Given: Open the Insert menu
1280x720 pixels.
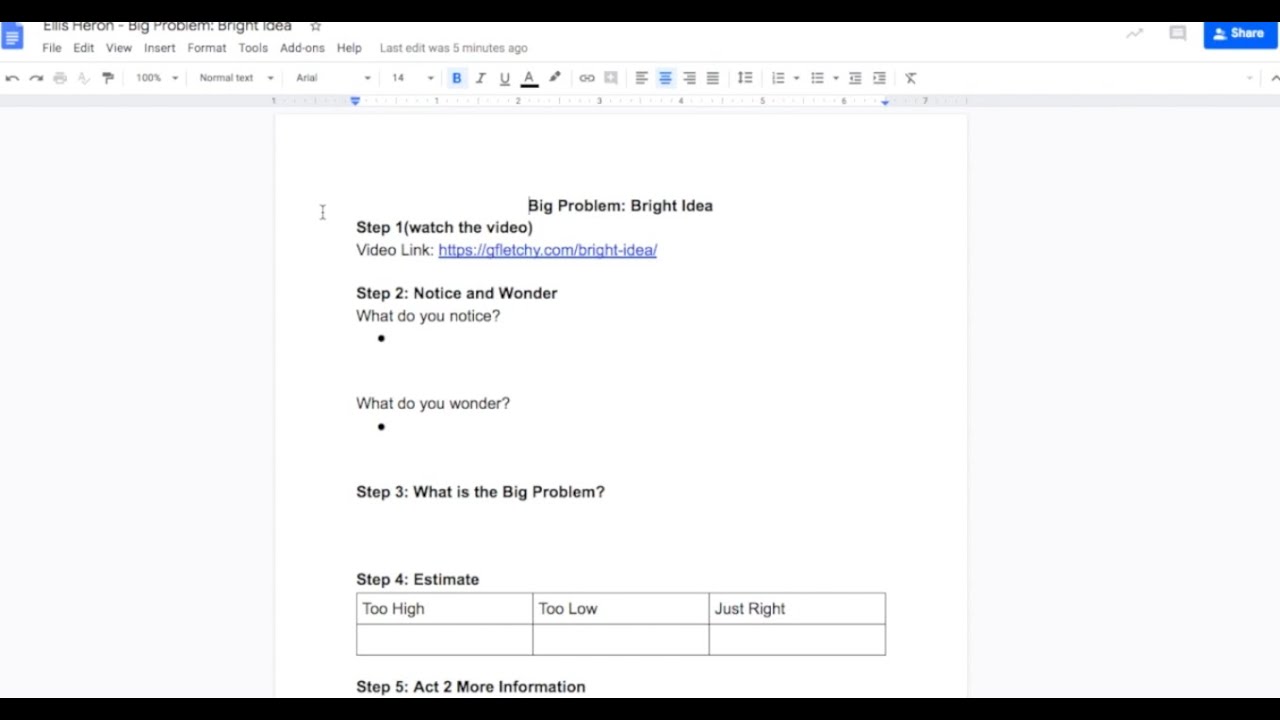Looking at the screenshot, I should point(160,48).
